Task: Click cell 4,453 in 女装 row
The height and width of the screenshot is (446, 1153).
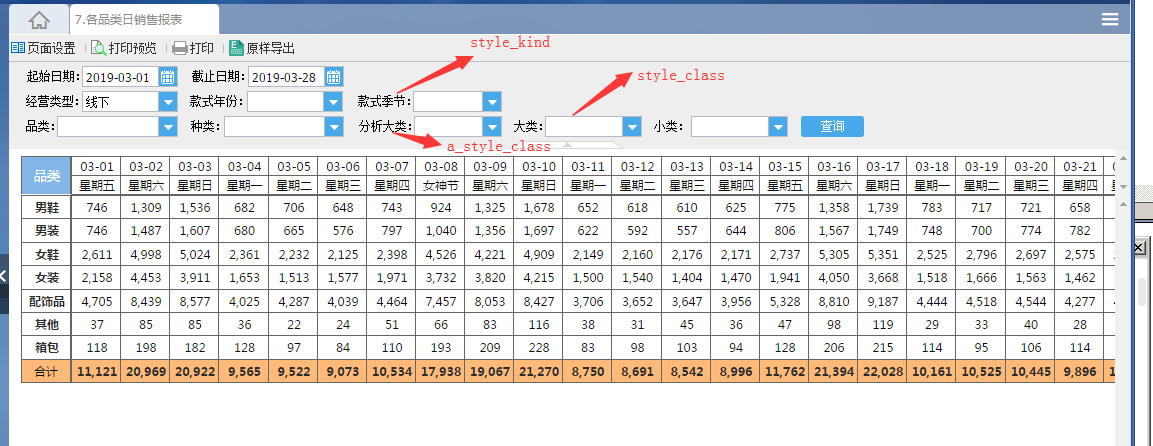Action: coord(145,278)
